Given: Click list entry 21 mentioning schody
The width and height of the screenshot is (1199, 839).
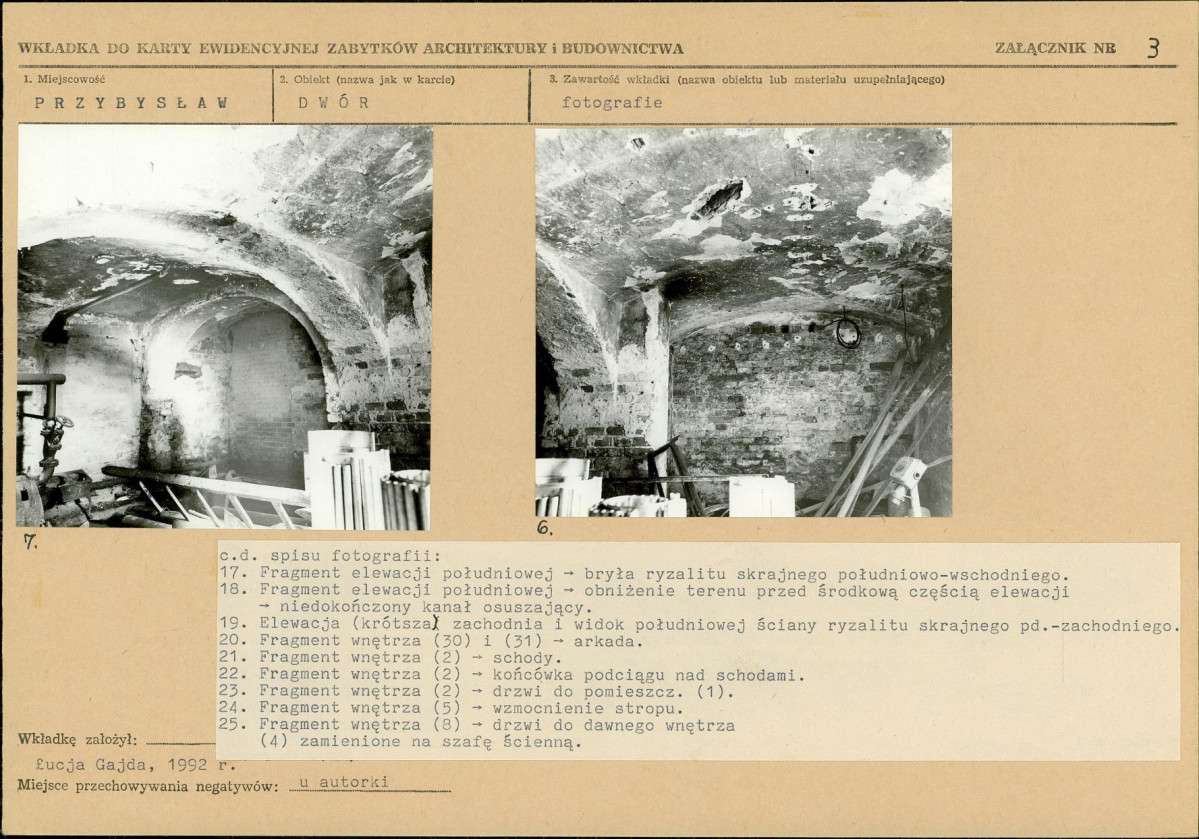Looking at the screenshot, I should click(391, 658).
